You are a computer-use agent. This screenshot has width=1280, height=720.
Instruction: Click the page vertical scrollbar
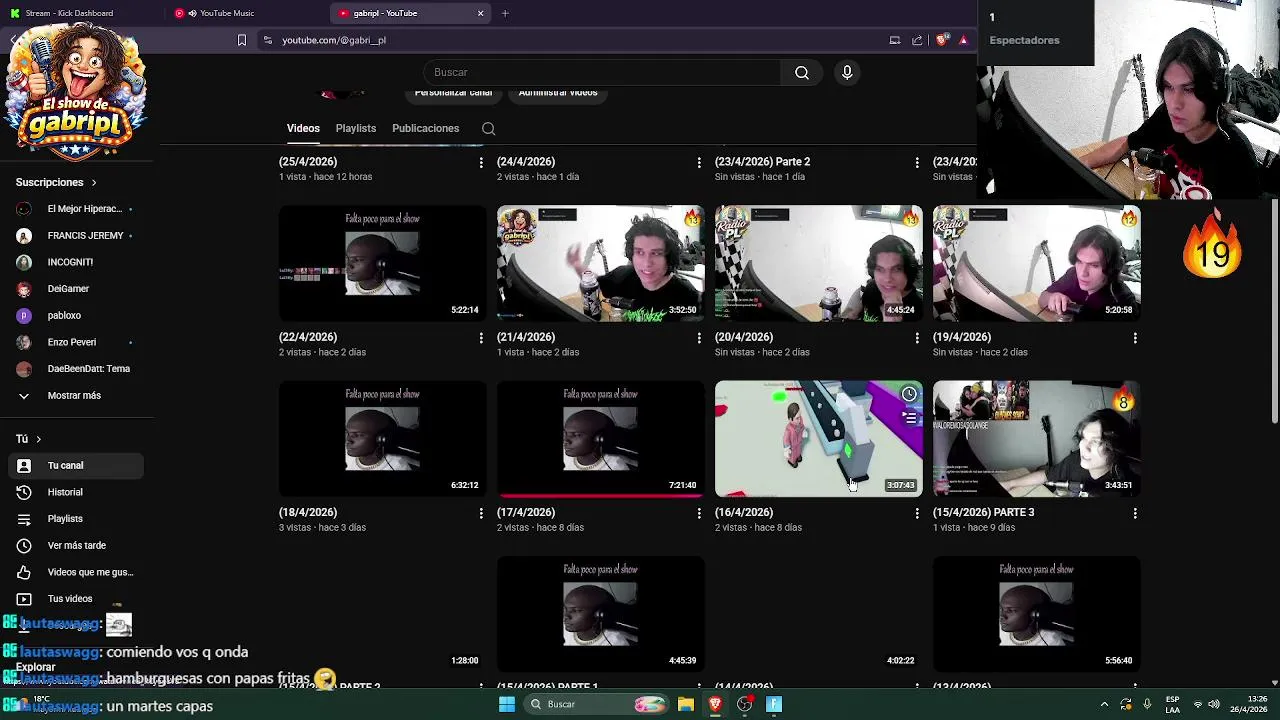(1274, 310)
